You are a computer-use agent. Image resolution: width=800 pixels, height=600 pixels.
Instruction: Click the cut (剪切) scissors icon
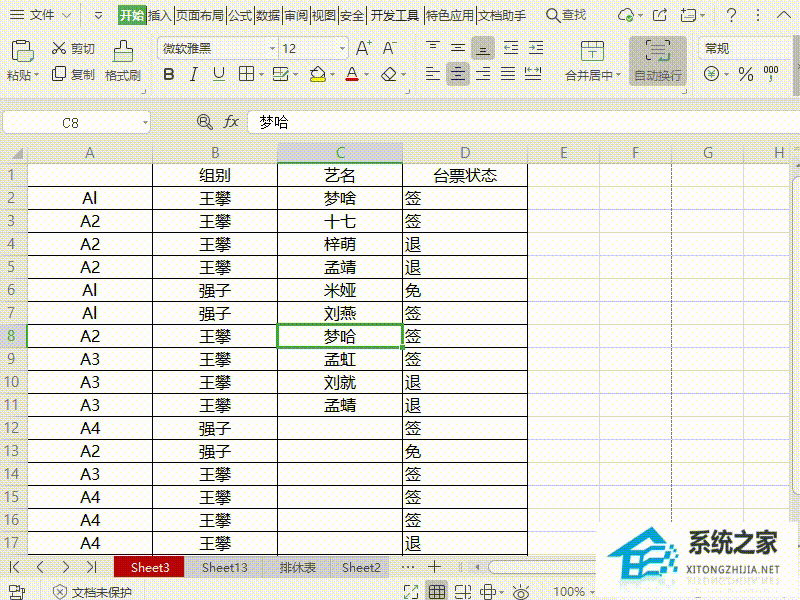[x=55, y=49]
